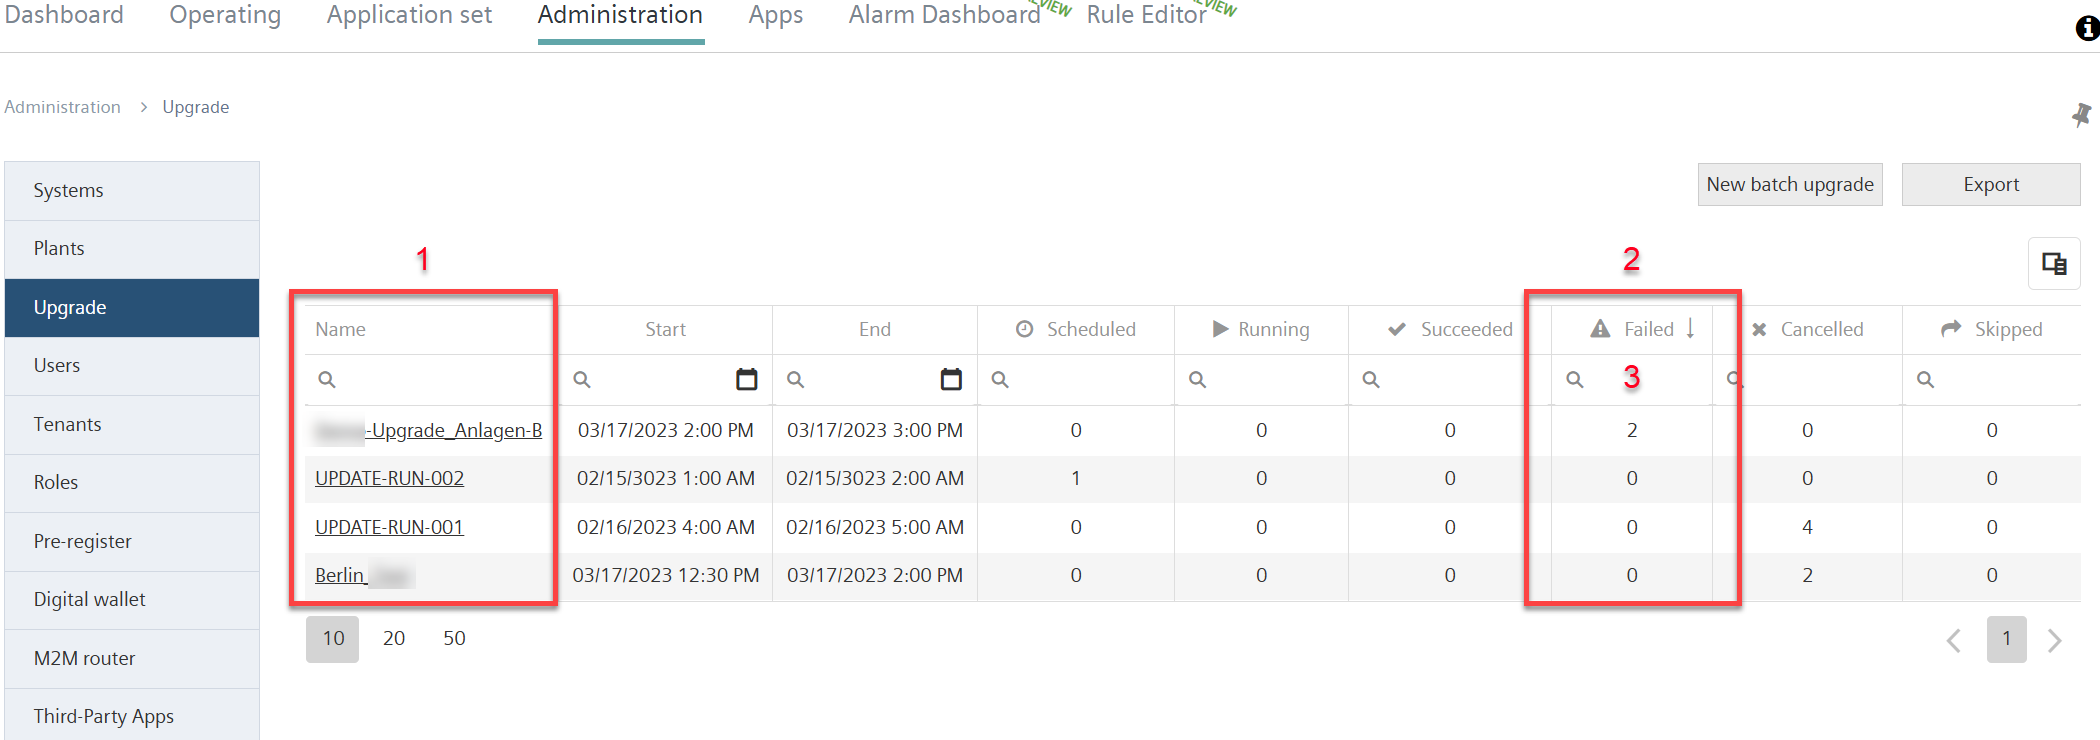
Task: Click the search icon in Name filter
Action: (x=327, y=380)
